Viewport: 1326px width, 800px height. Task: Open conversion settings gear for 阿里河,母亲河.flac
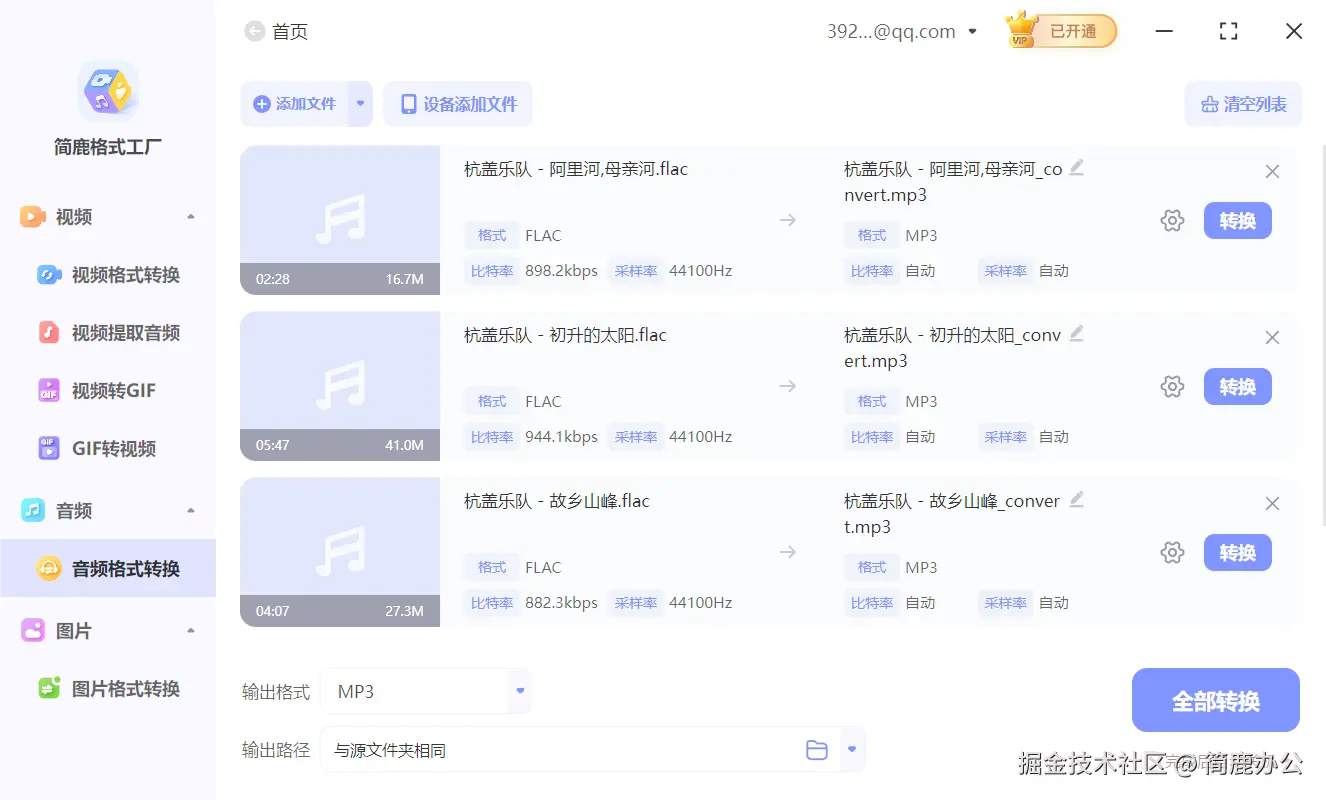pos(1172,220)
